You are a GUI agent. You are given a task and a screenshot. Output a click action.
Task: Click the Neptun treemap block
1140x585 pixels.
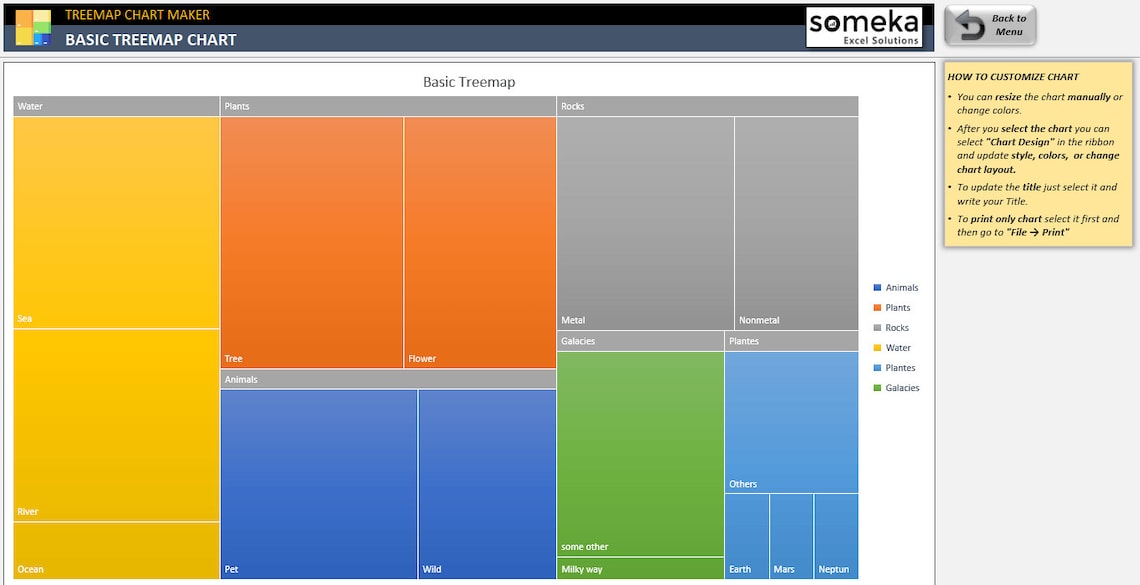836,536
